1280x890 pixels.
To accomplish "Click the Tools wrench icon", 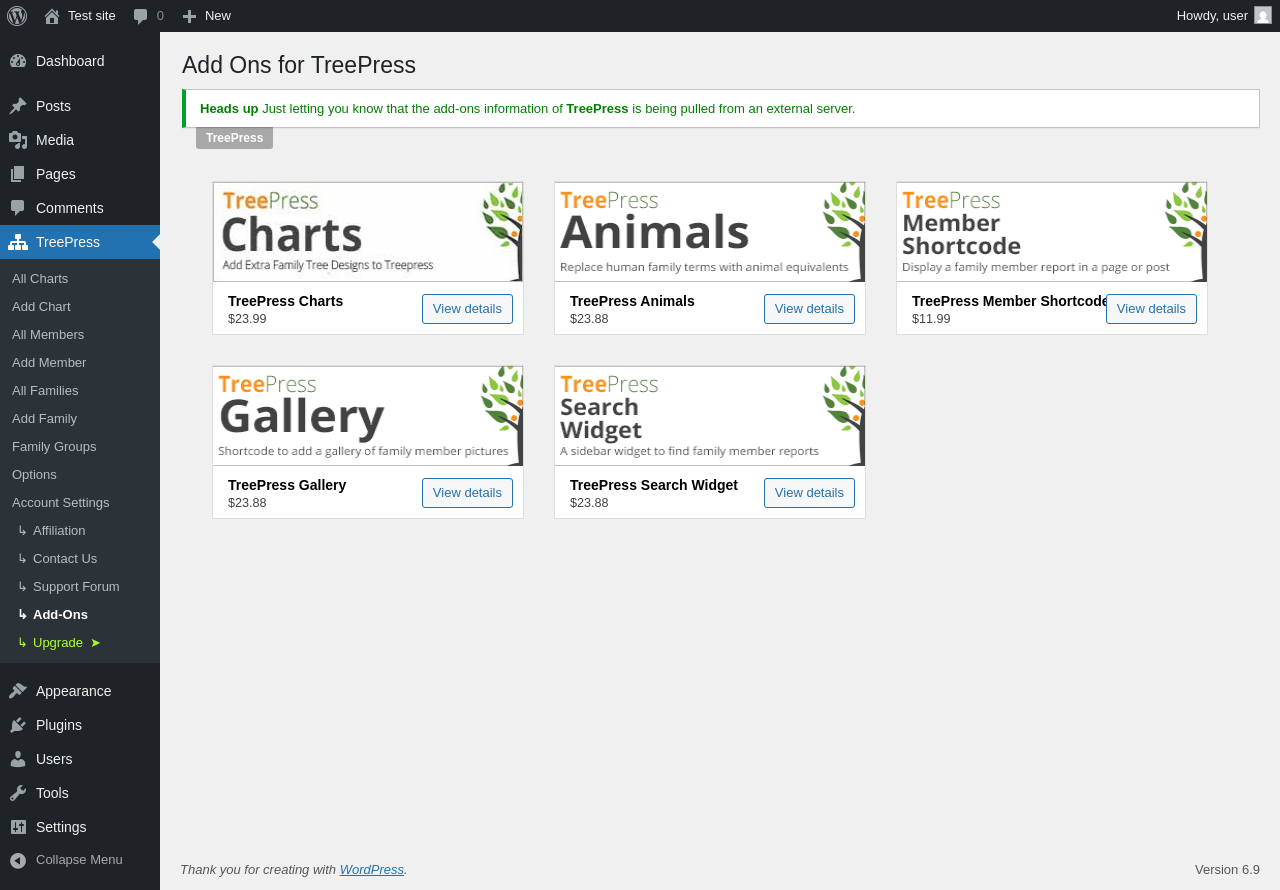I will [x=18, y=793].
